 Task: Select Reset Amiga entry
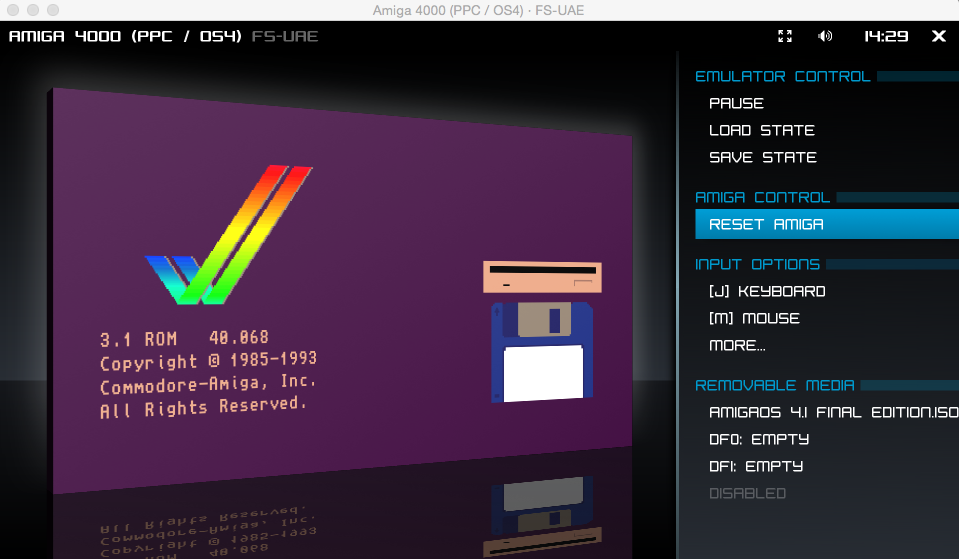[x=827, y=224]
